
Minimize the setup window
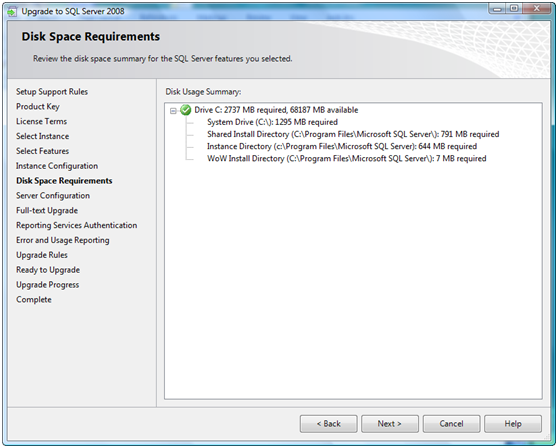click(x=498, y=9)
